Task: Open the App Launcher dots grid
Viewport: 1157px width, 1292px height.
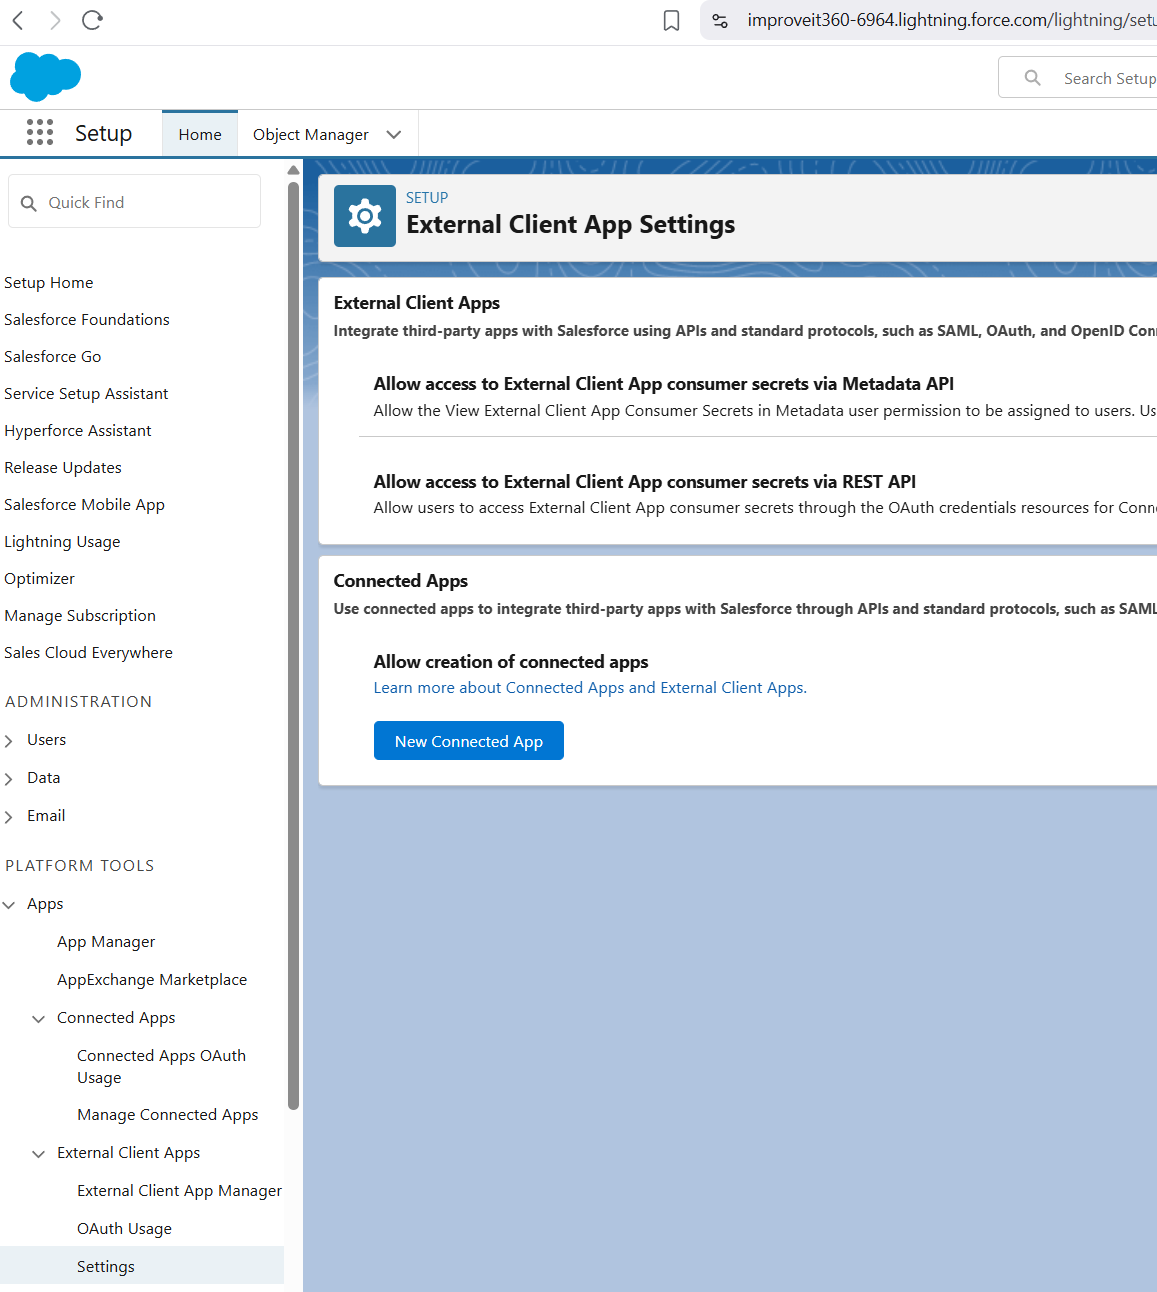Action: pyautogui.click(x=40, y=133)
